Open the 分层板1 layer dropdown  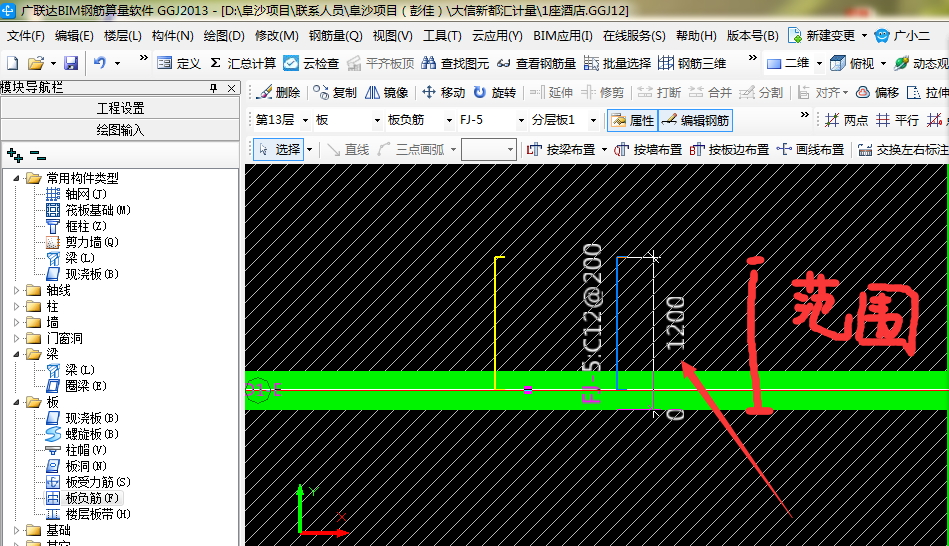click(x=593, y=120)
